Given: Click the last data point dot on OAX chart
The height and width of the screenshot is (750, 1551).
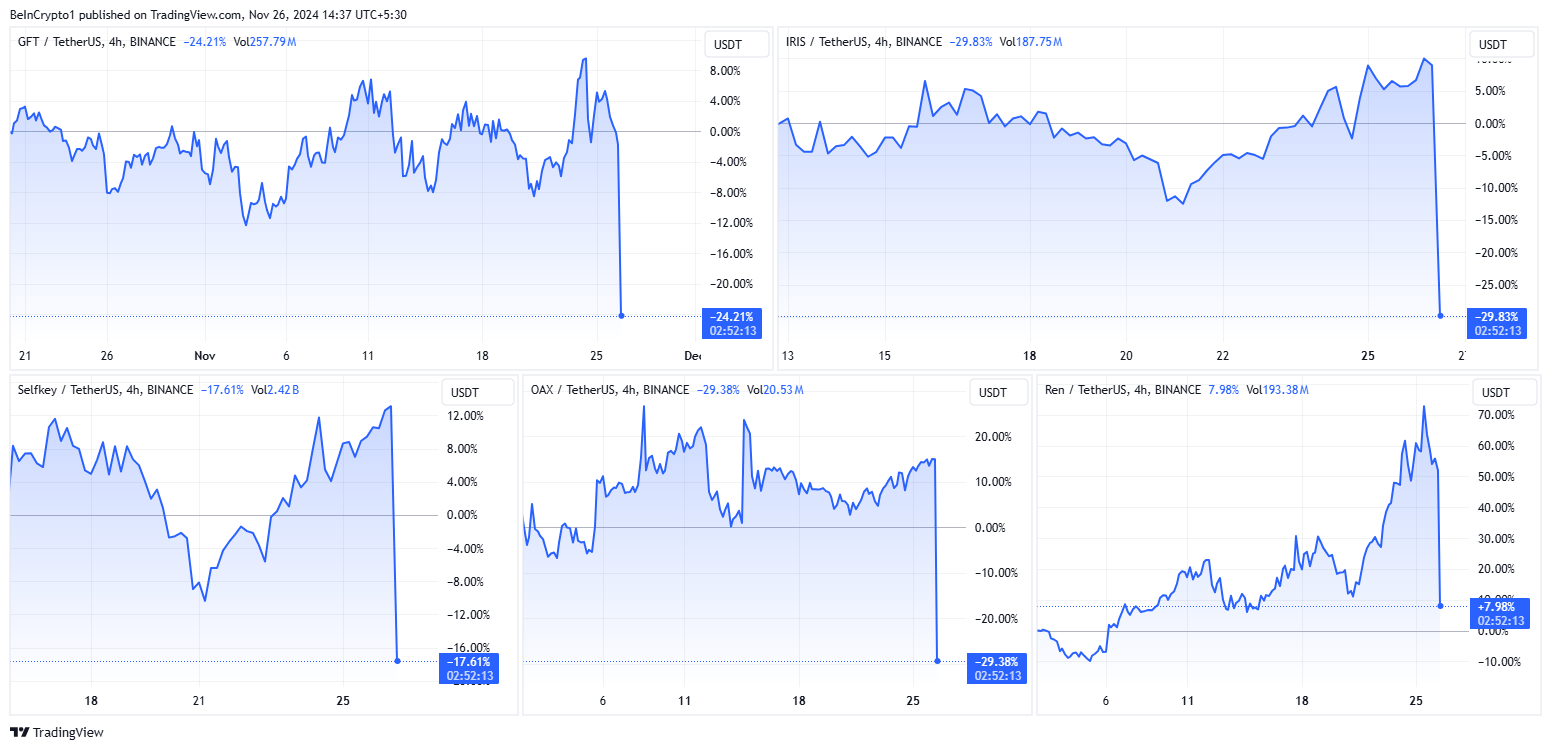Looking at the screenshot, I should (x=938, y=660).
